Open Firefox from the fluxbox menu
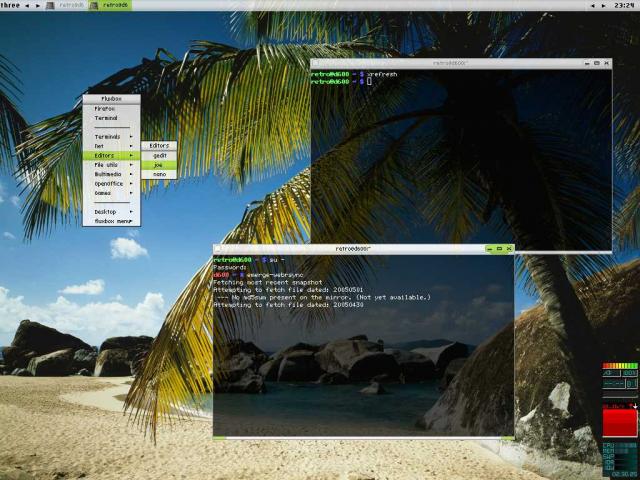 point(111,109)
